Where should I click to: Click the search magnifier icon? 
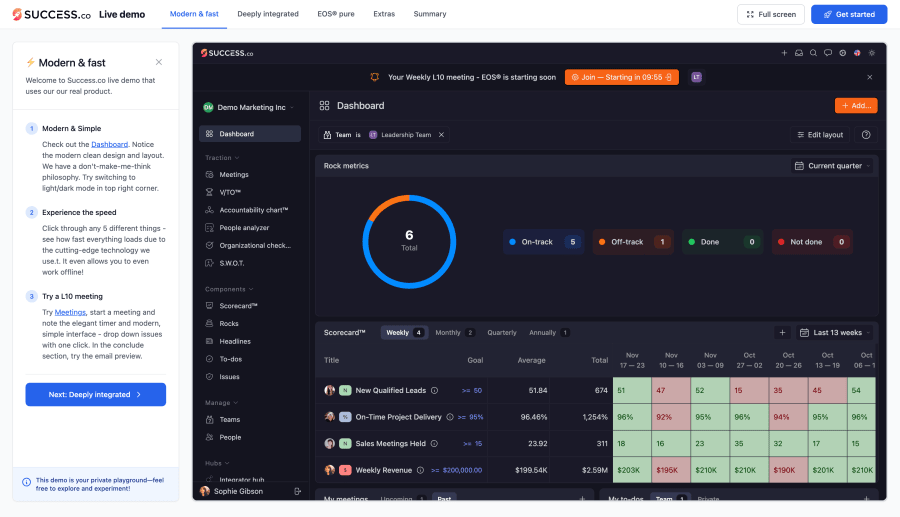coord(813,53)
